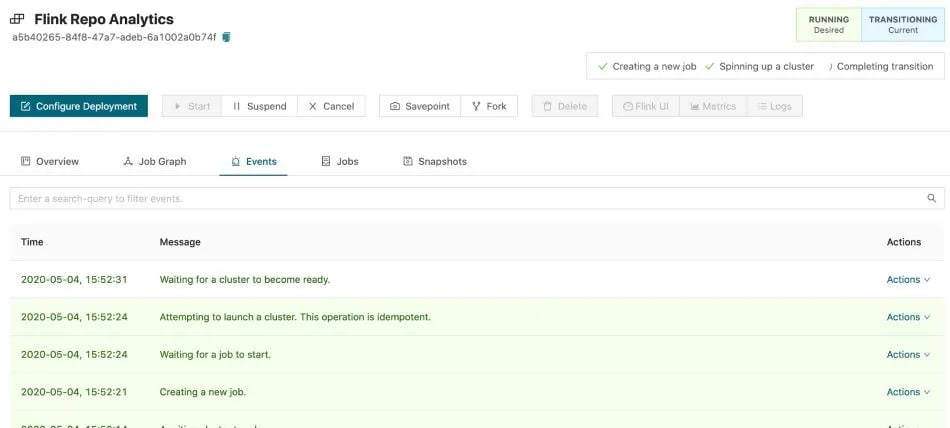Switch to the Snapshots tab
Viewport: 950px width, 428px height.
435,161
